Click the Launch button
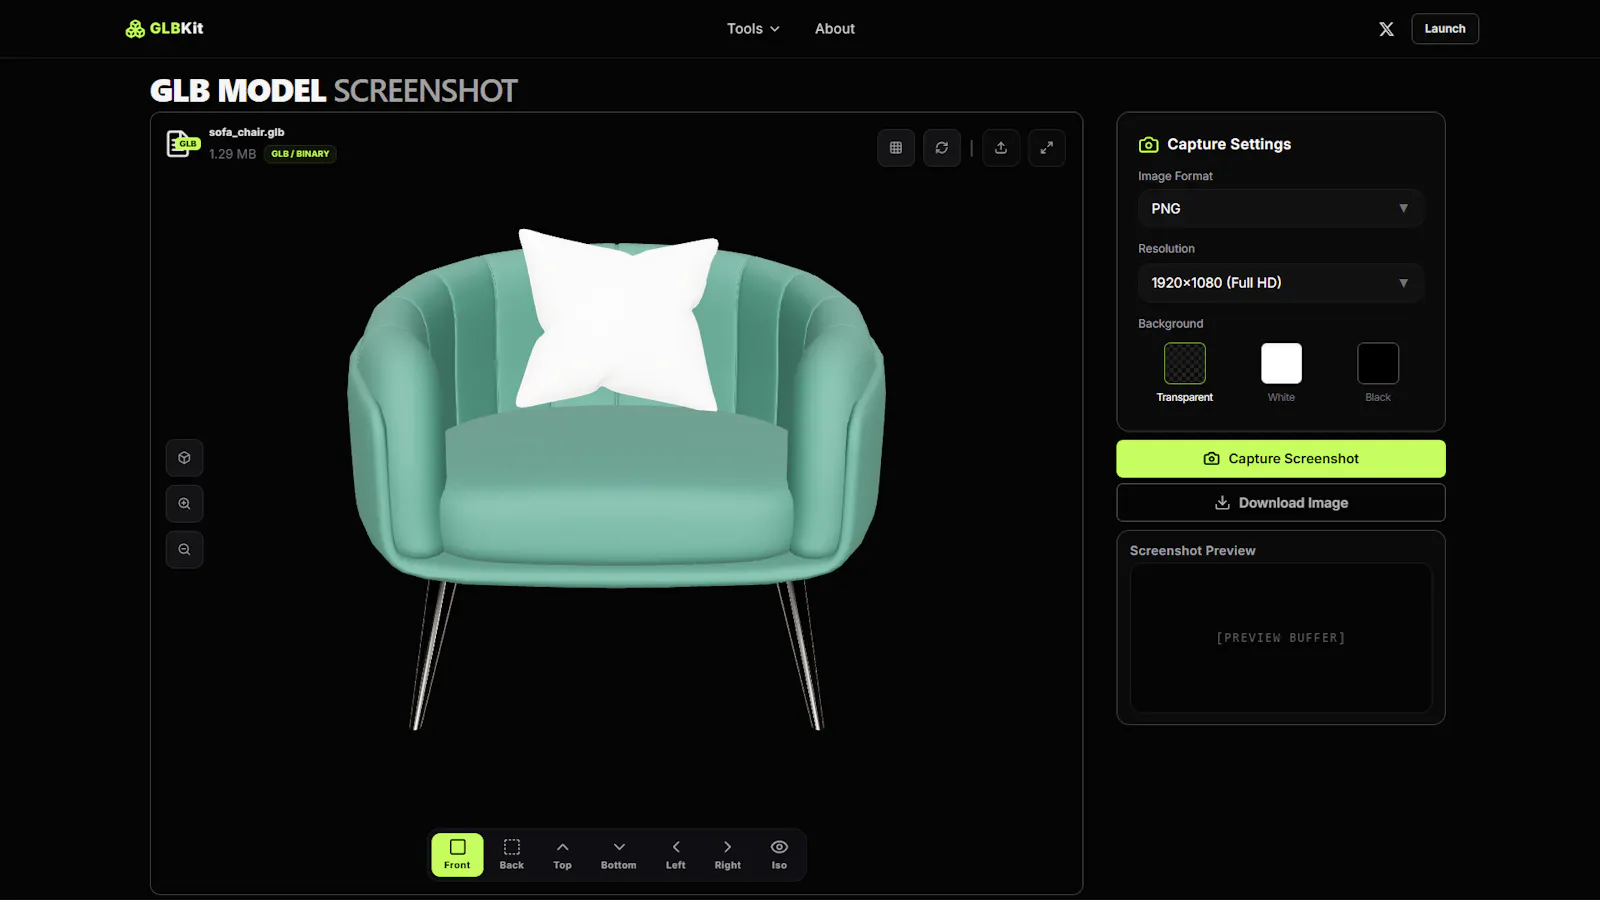The width and height of the screenshot is (1600, 900). click(x=1444, y=29)
